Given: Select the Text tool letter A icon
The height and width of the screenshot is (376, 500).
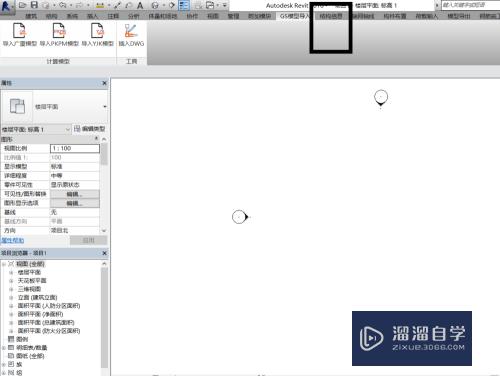Looking at the screenshot, I should [x=140, y=5].
